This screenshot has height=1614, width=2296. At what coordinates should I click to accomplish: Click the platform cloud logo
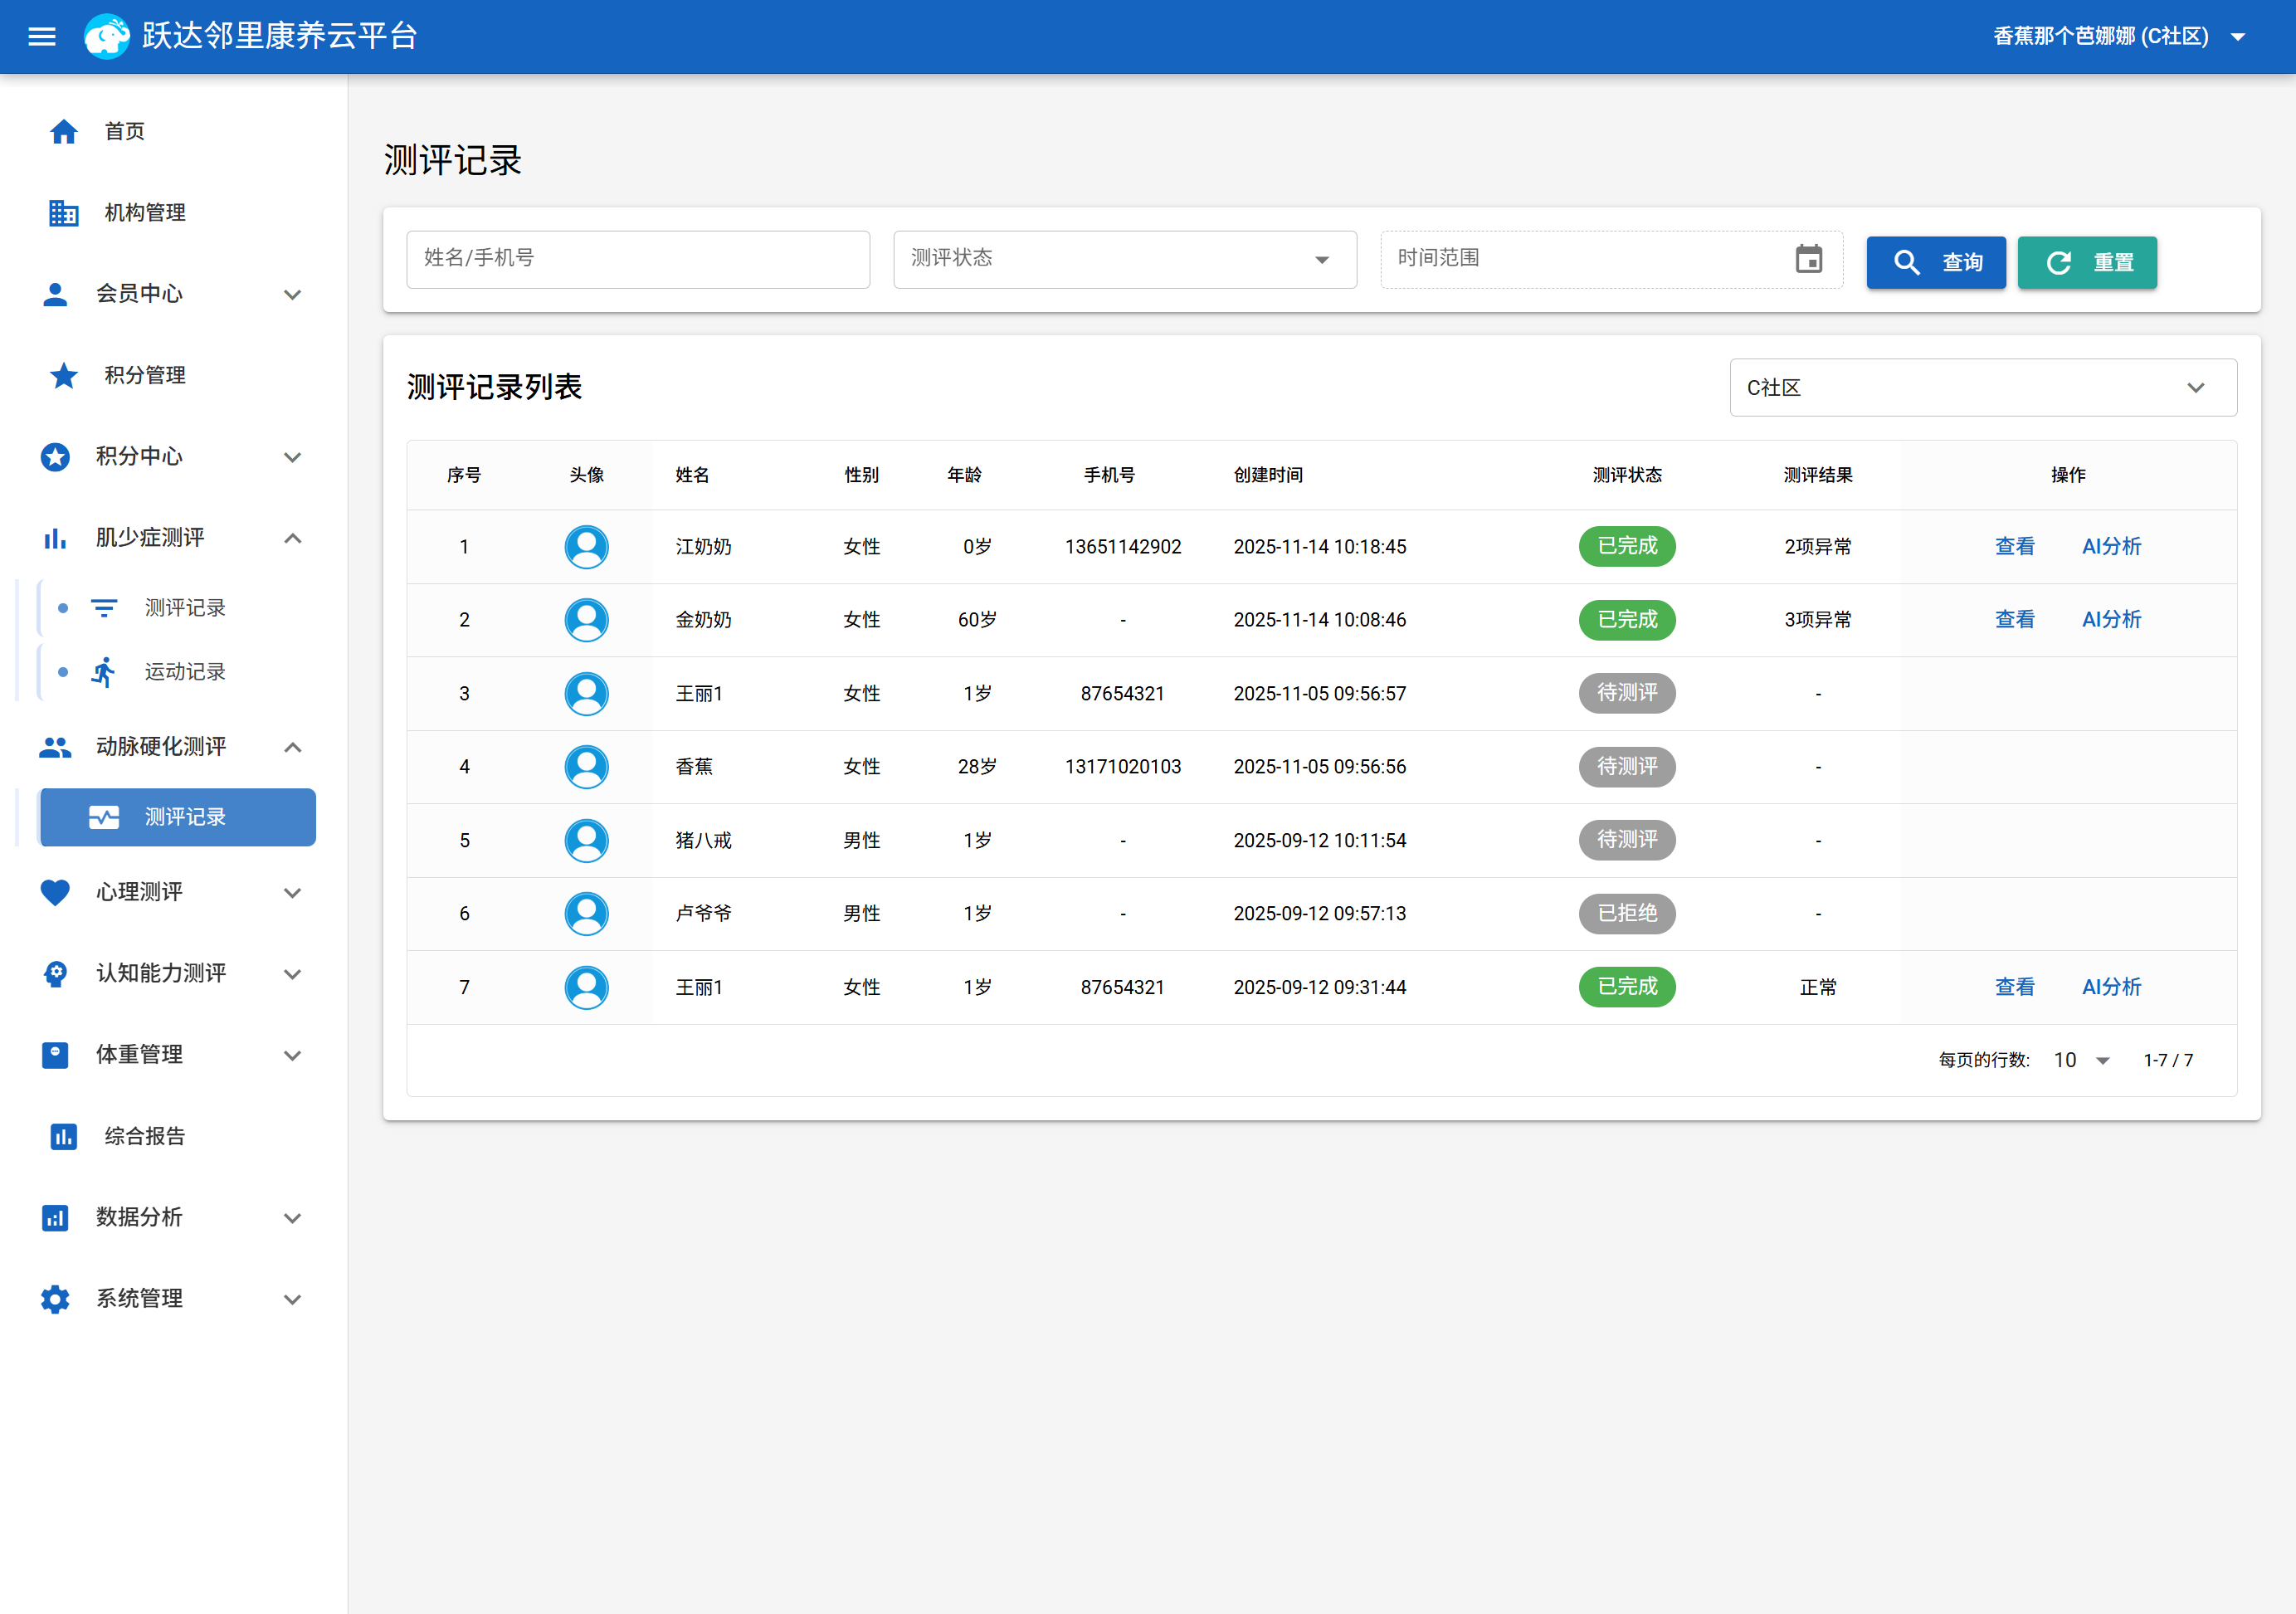pyautogui.click(x=107, y=37)
